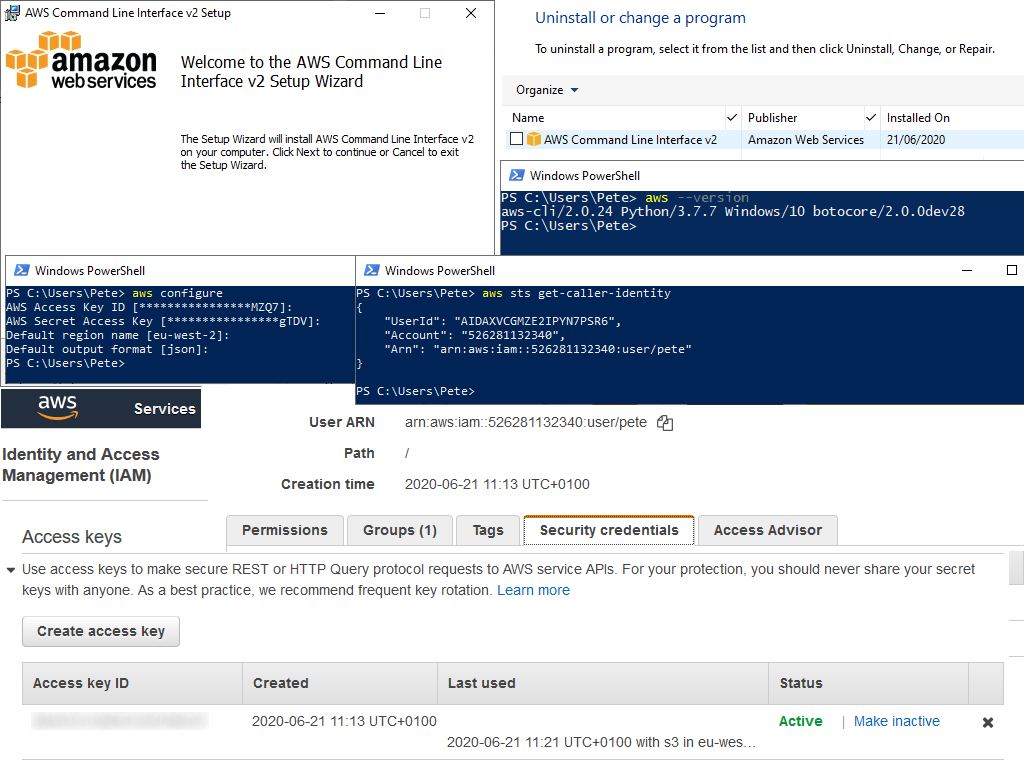Check the AWS Command Line Interface v2 checkbox

click(x=517, y=139)
